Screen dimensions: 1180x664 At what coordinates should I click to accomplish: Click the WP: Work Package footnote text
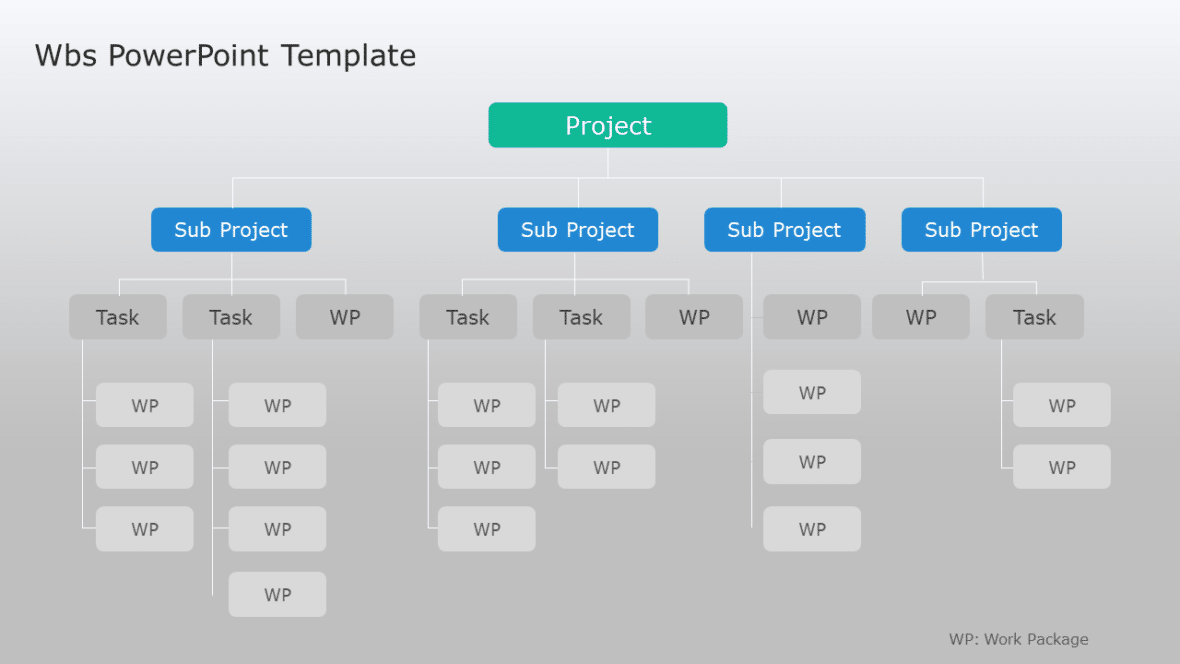pyautogui.click(x=1019, y=639)
